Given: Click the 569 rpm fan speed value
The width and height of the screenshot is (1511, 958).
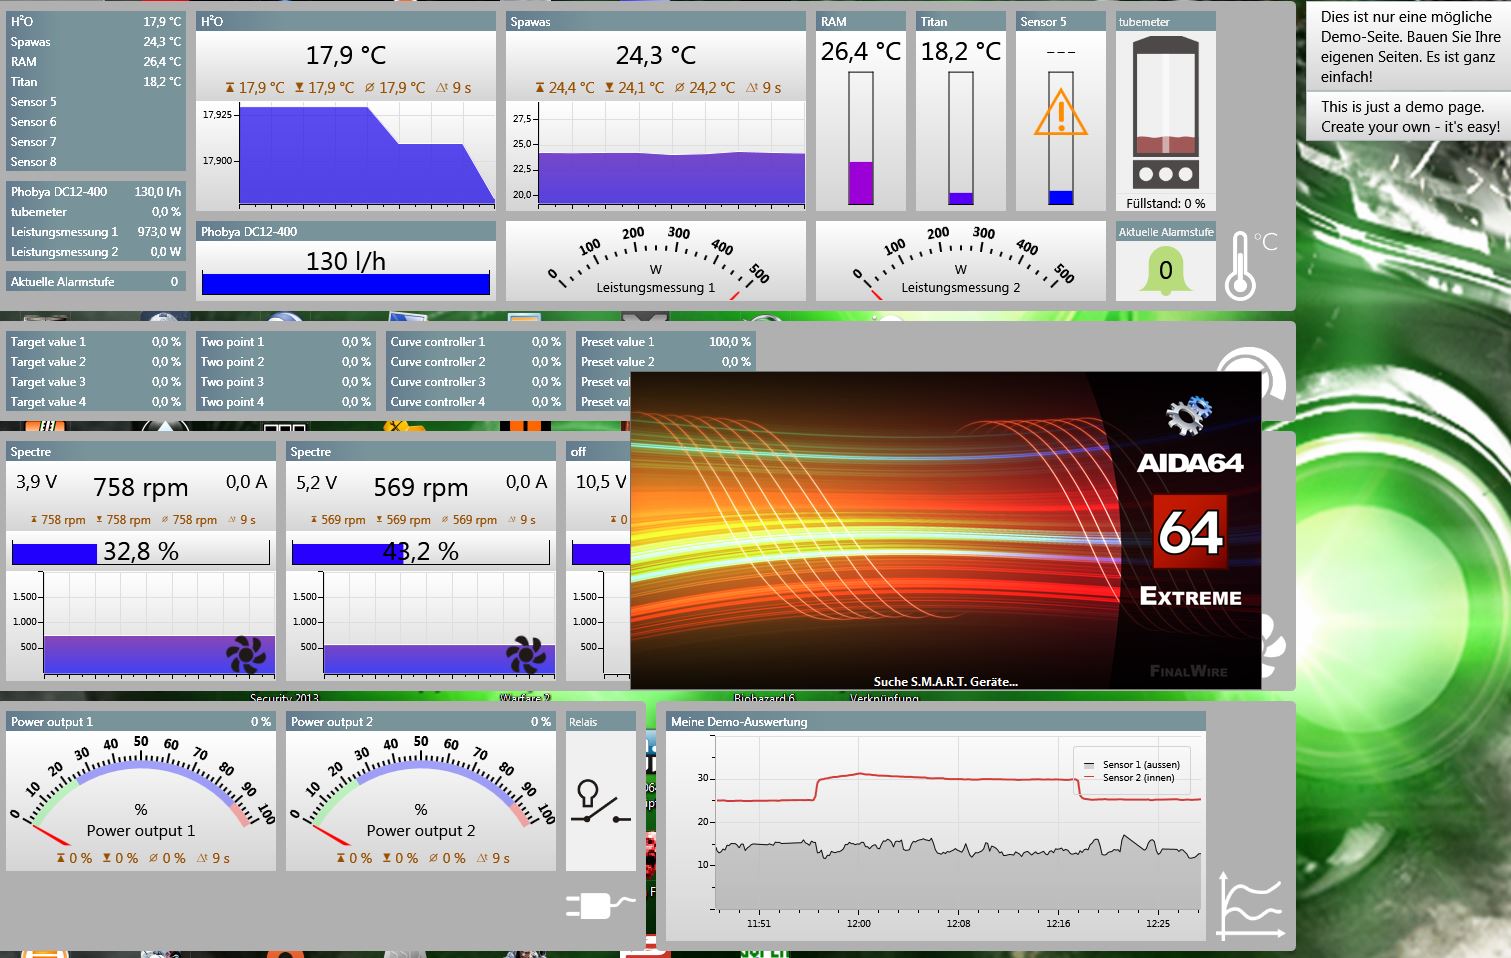Looking at the screenshot, I should [421, 487].
